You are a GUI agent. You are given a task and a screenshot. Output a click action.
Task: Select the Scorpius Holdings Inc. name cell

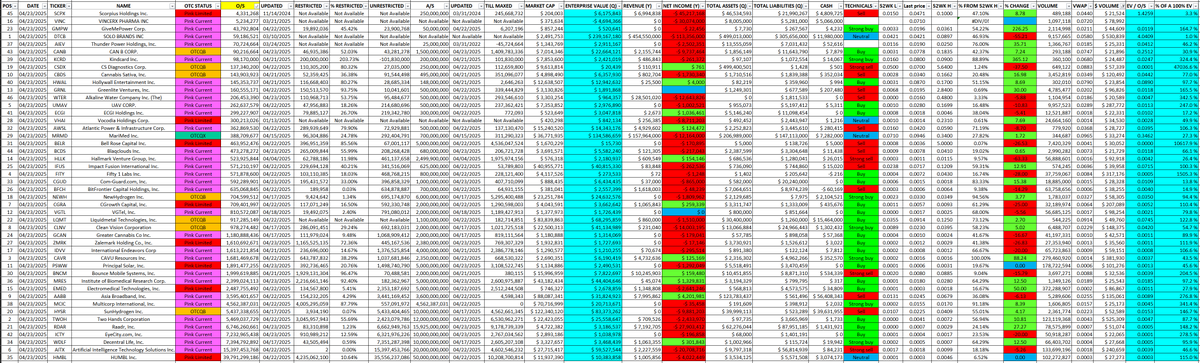pyautogui.click(x=124, y=14)
